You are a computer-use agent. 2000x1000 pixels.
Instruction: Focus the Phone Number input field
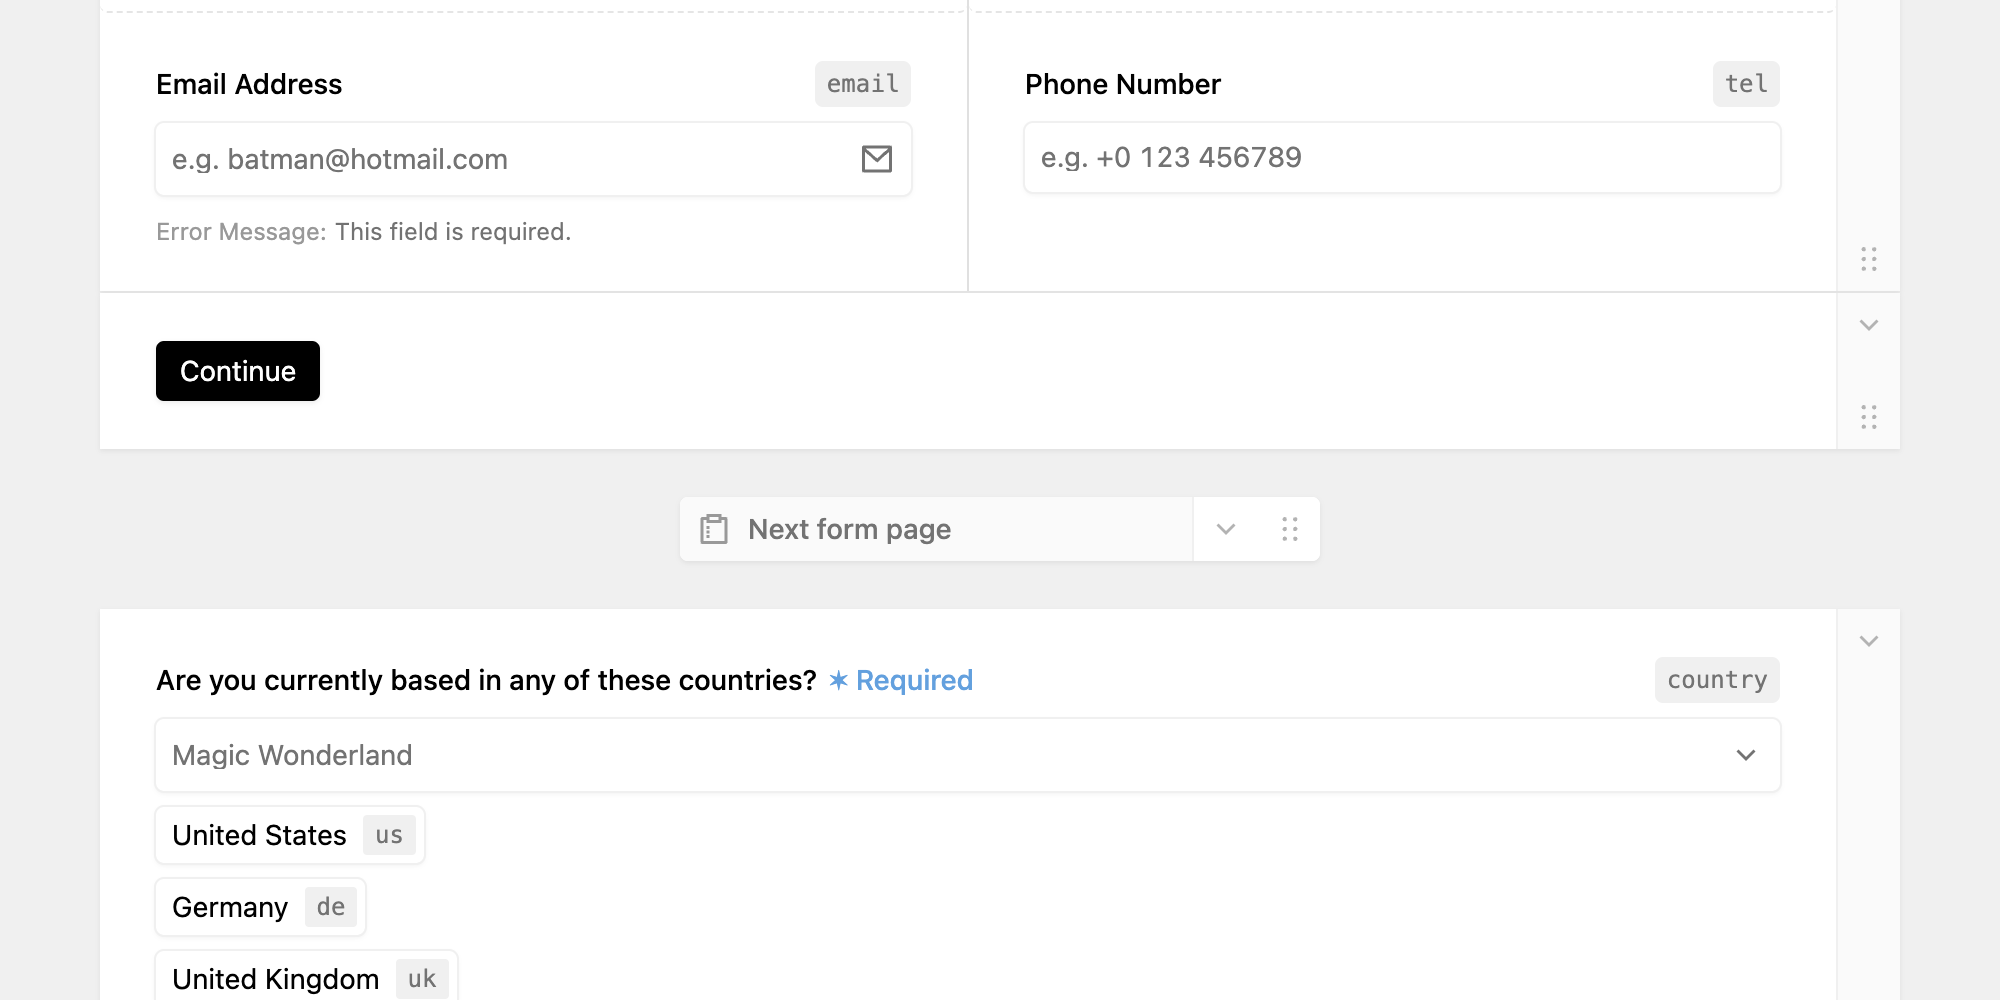(x=1402, y=158)
